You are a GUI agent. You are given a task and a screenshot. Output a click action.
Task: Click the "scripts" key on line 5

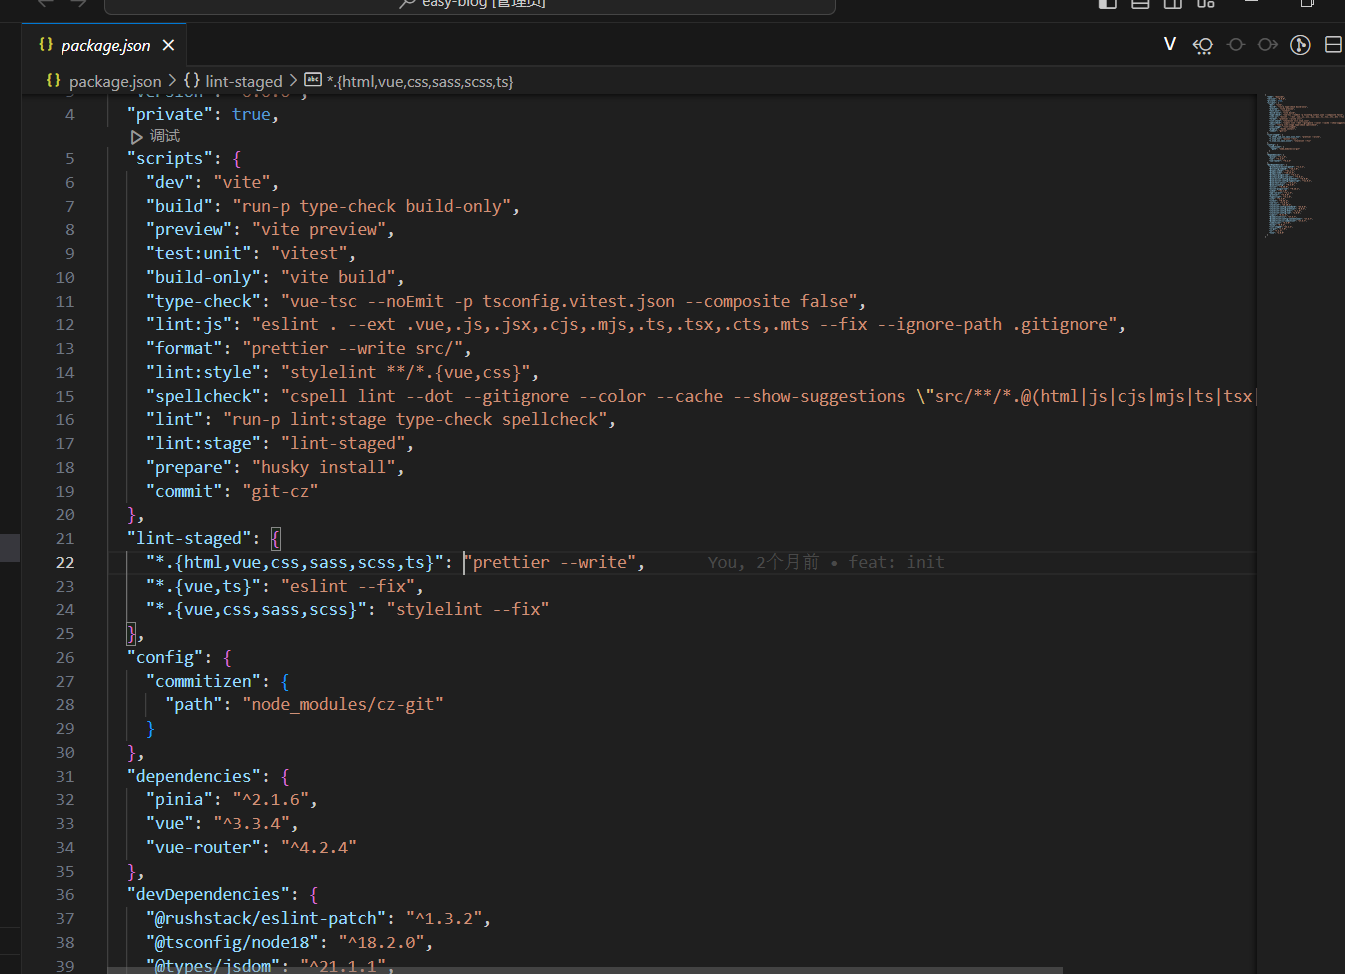coord(169,158)
